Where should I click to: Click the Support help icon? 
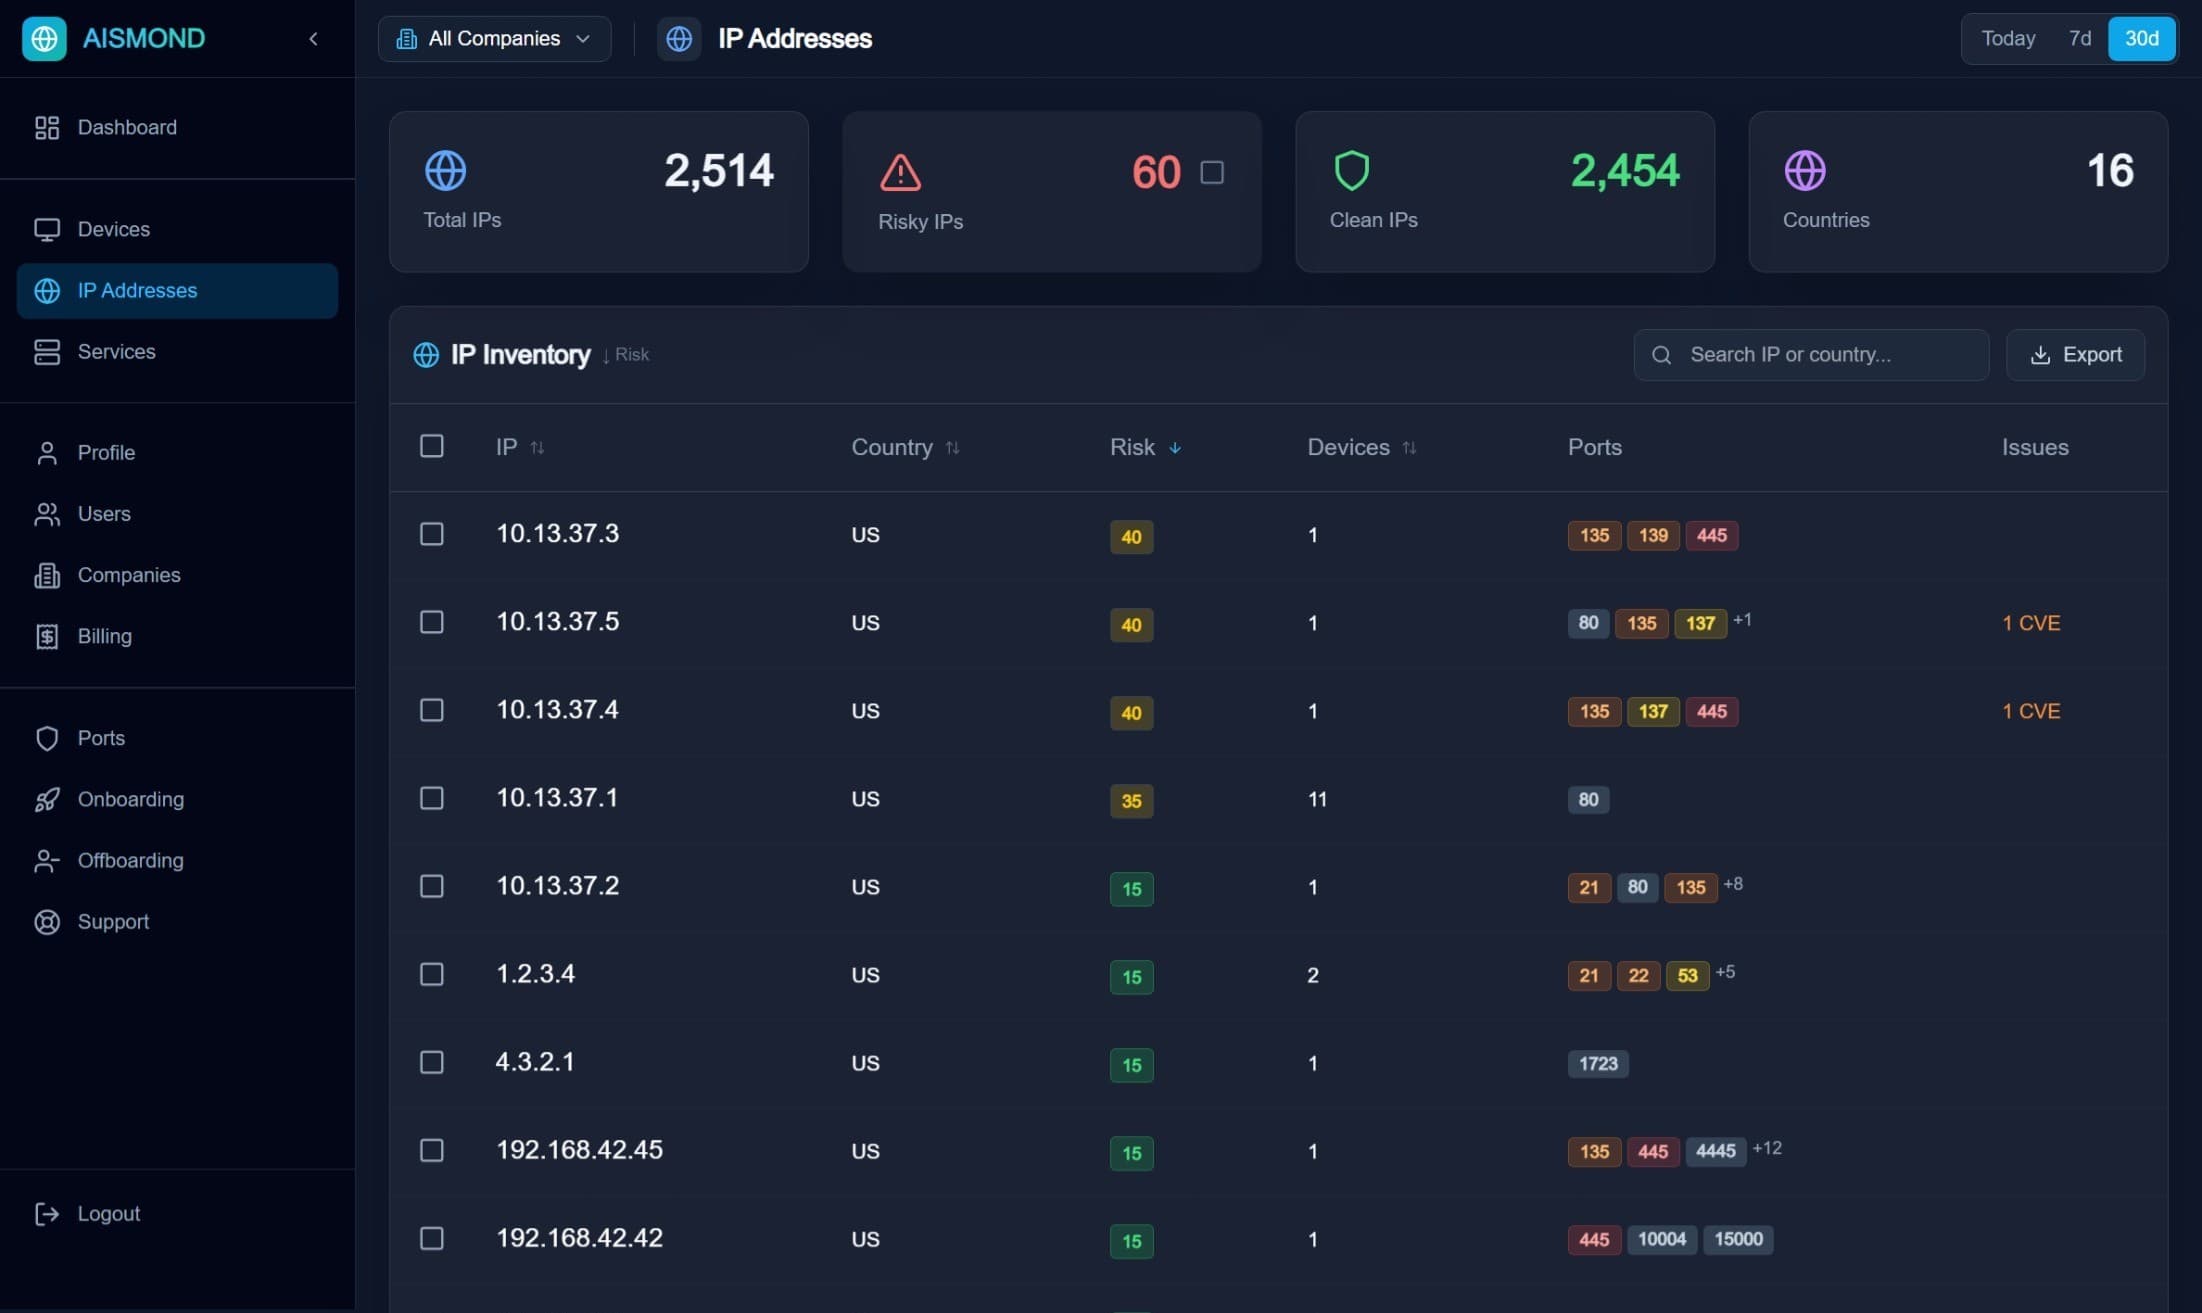(x=47, y=922)
